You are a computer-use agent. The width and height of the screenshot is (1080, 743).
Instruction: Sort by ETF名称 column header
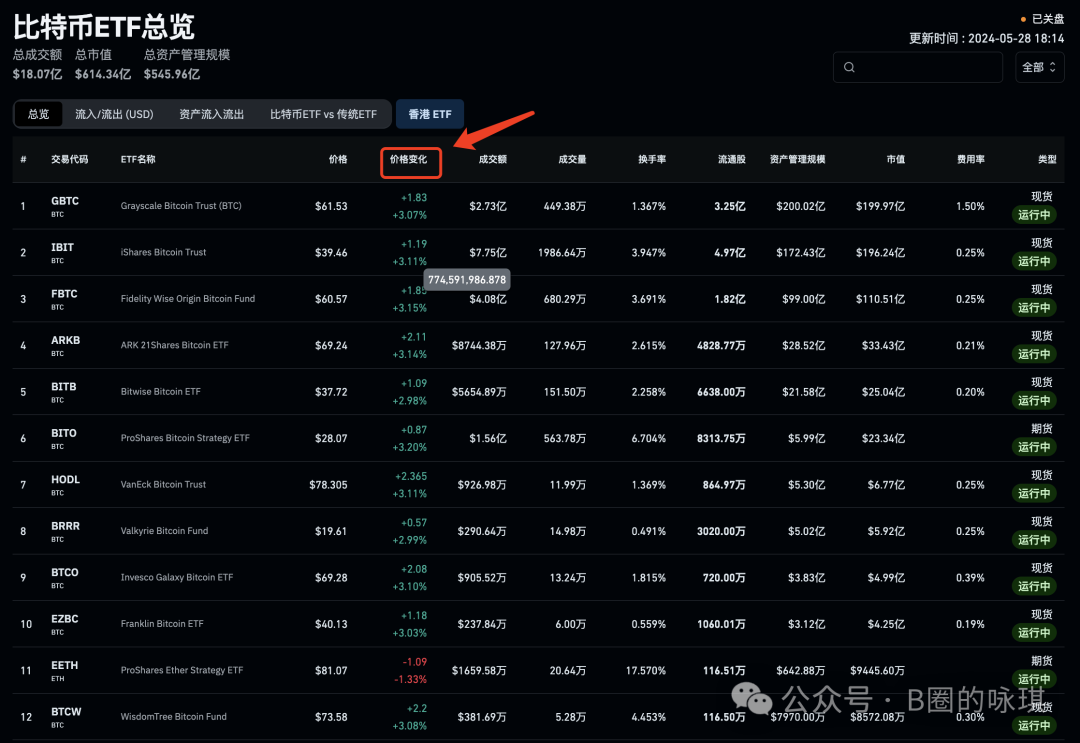138,160
